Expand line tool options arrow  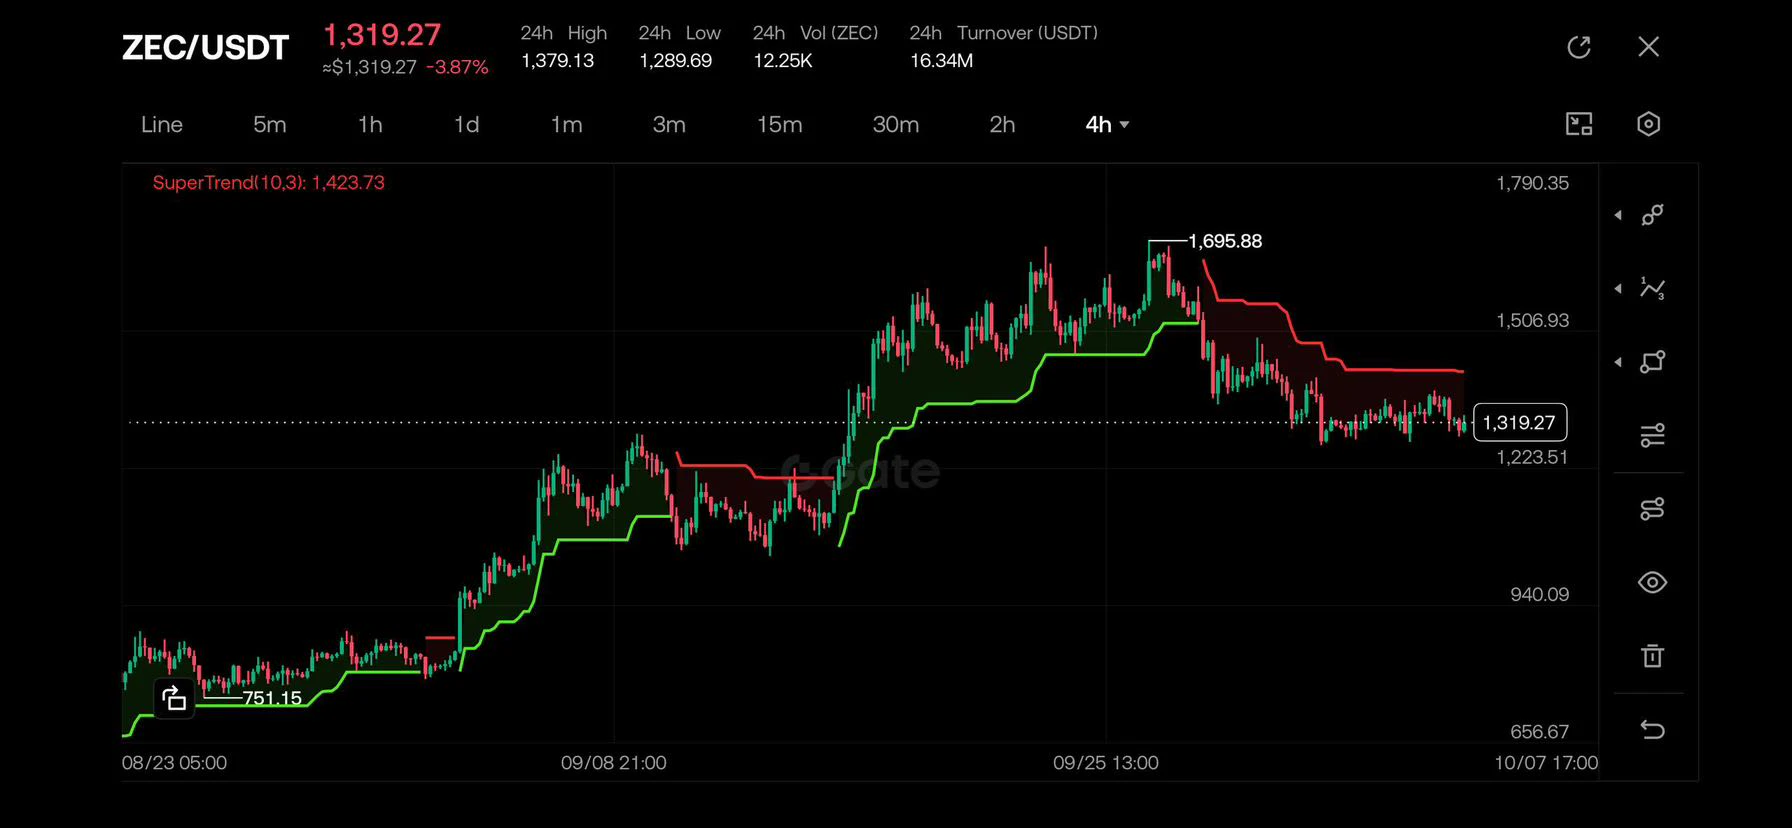[1618, 215]
